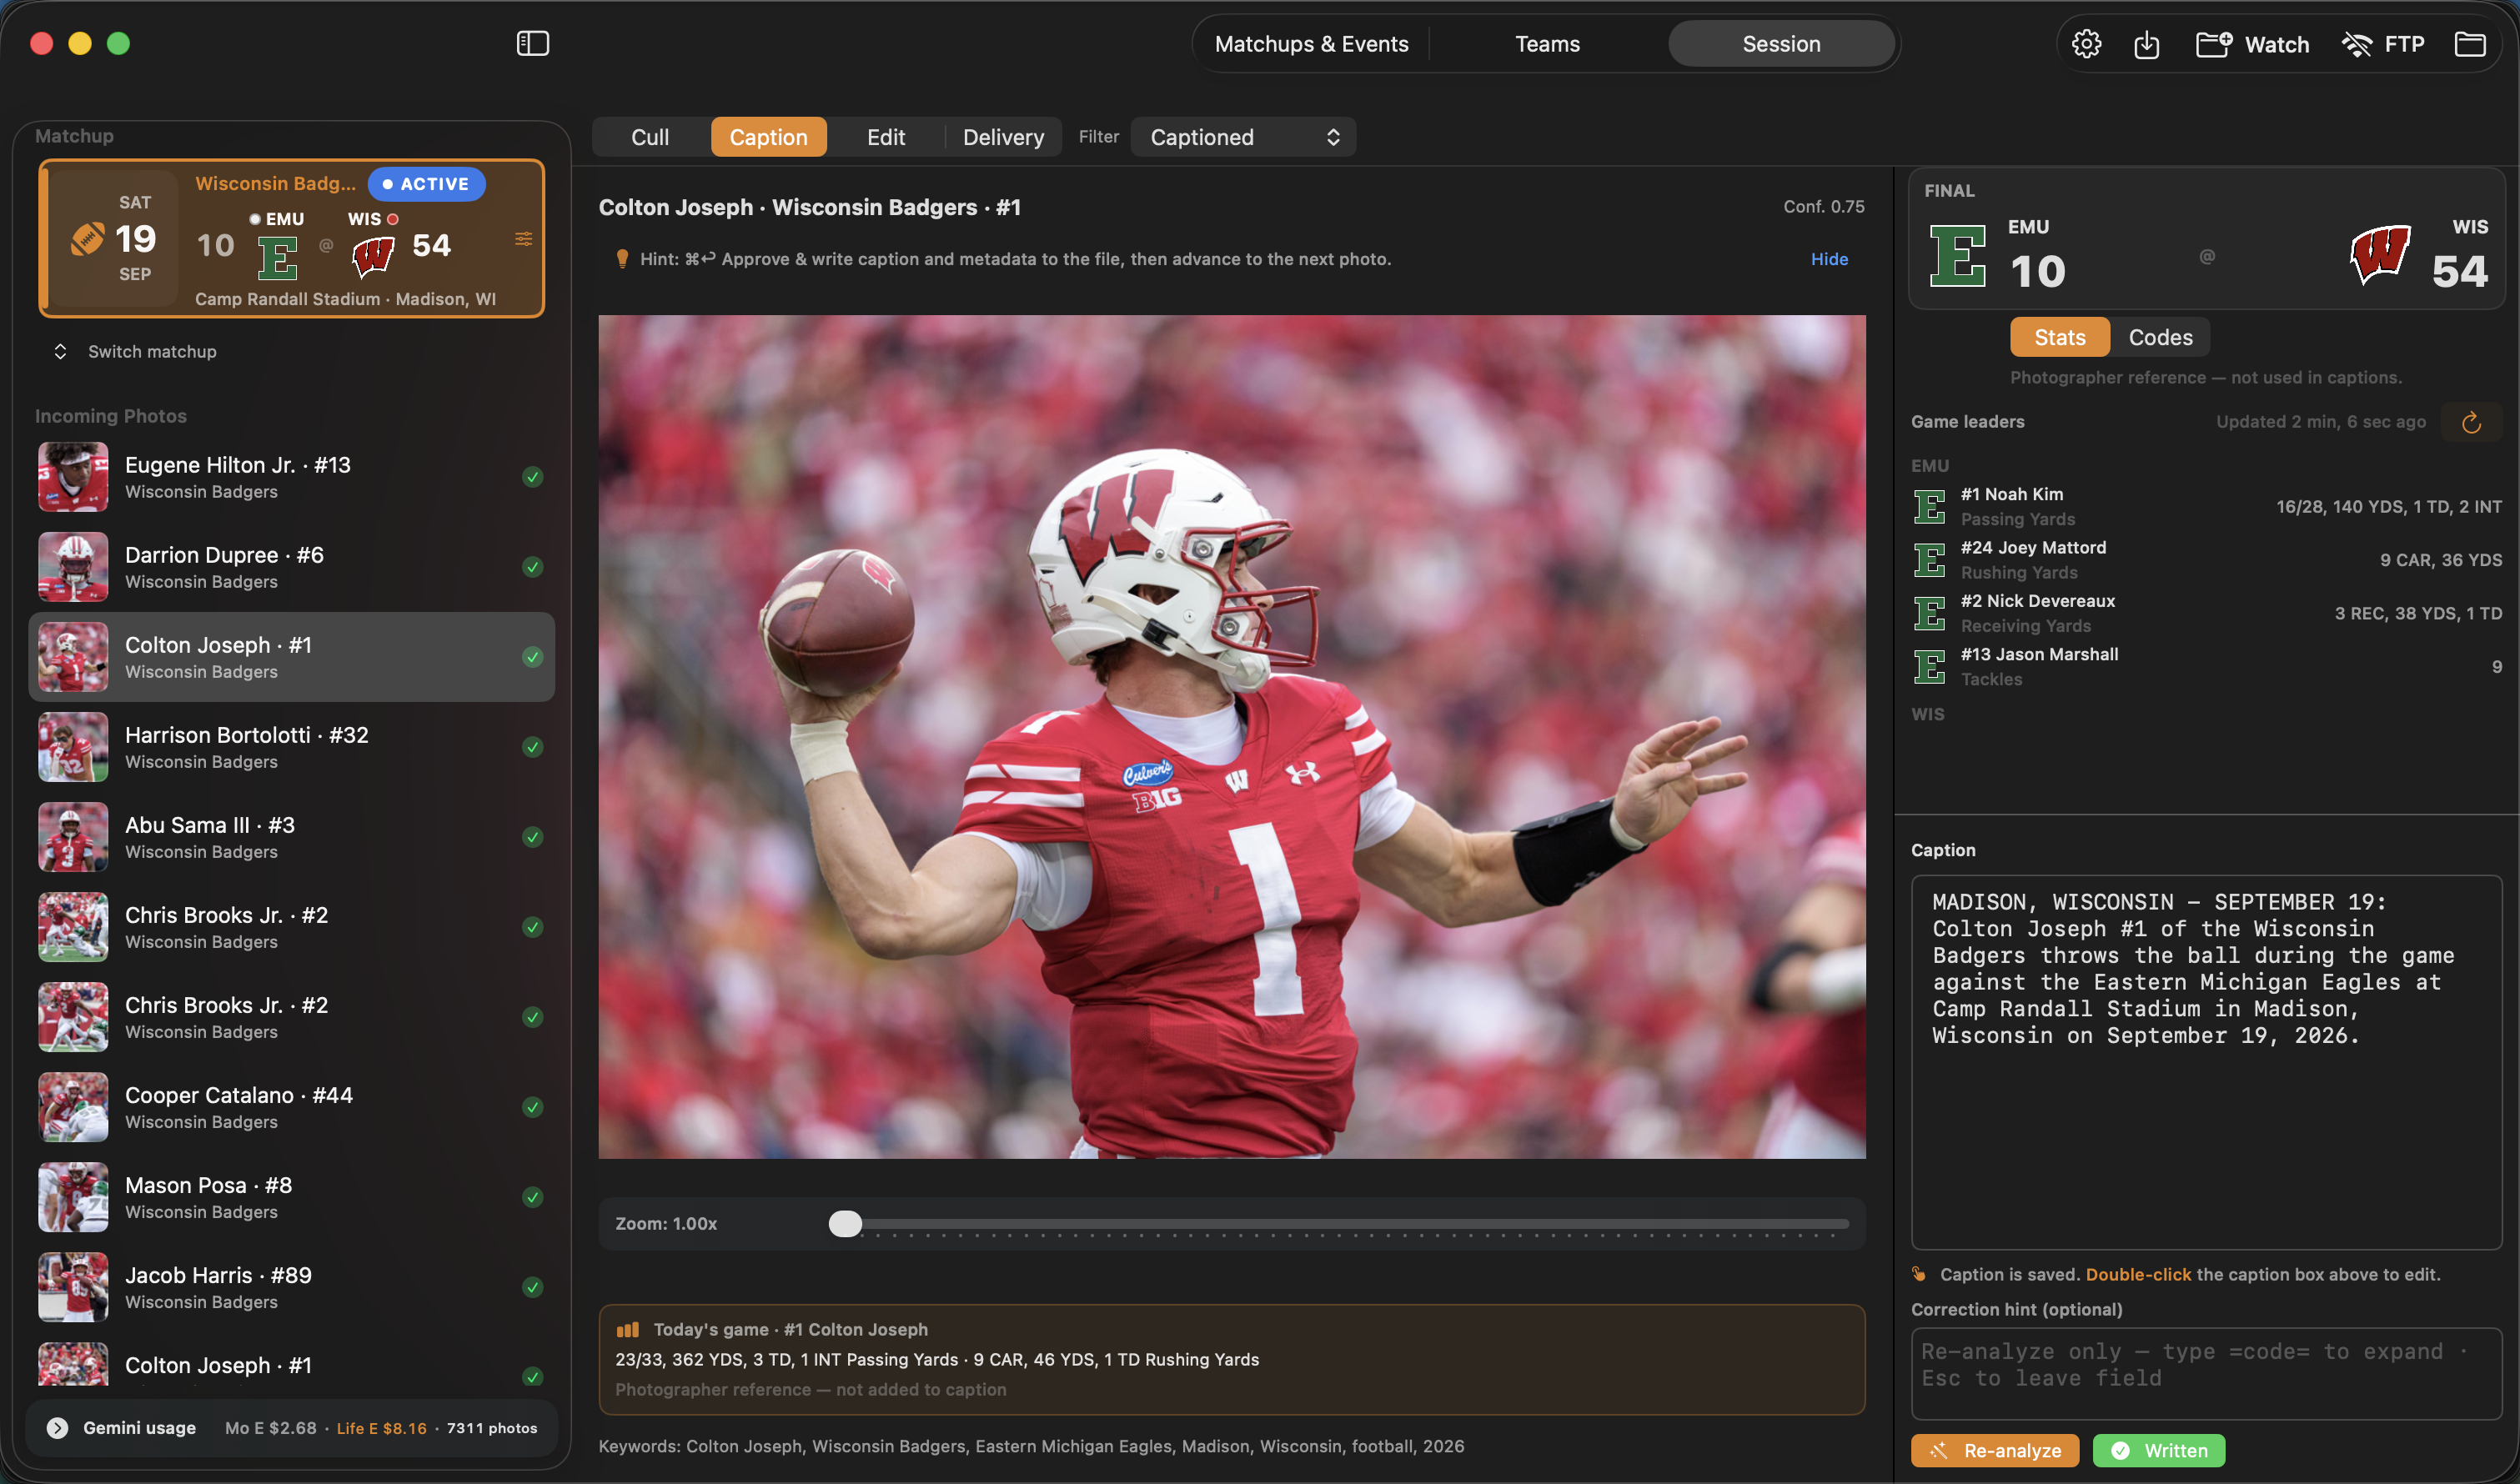Click the '#1 Noah Kim' leader row
Image resolution: width=2520 pixels, height=1484 pixels.
[x=2206, y=506]
